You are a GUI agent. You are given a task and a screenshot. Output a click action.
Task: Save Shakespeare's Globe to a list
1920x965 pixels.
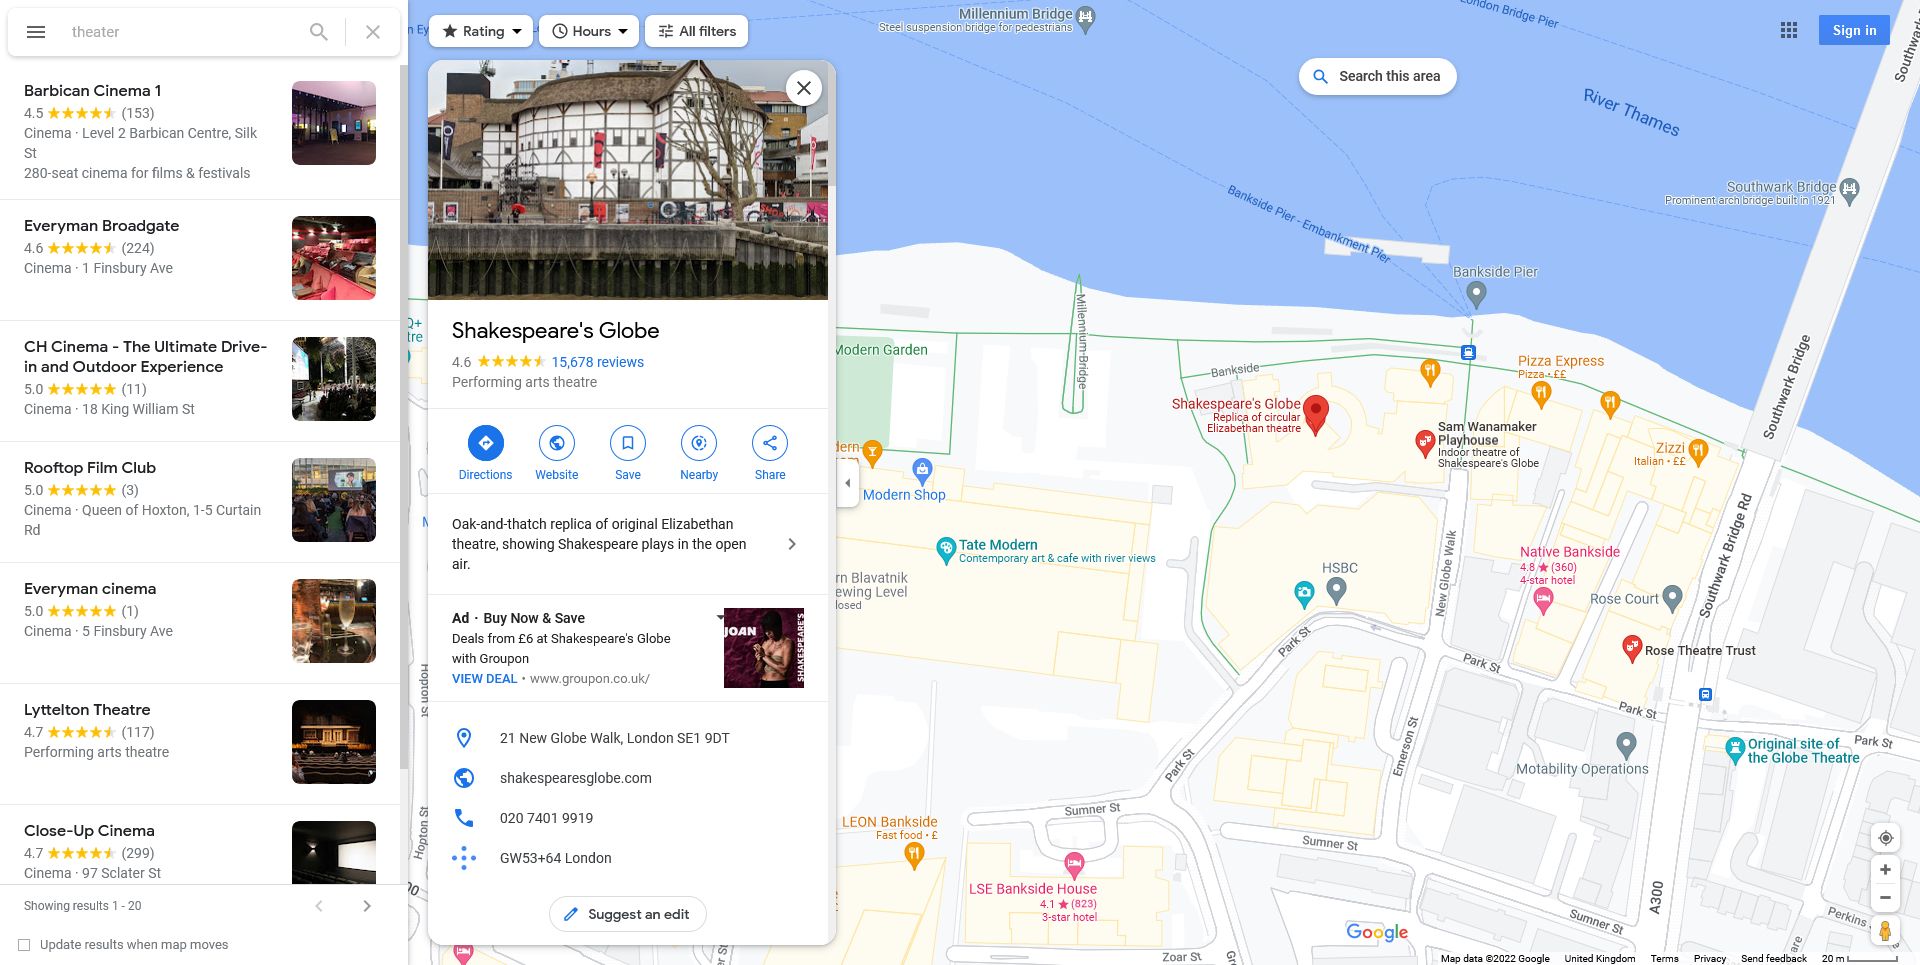click(628, 443)
